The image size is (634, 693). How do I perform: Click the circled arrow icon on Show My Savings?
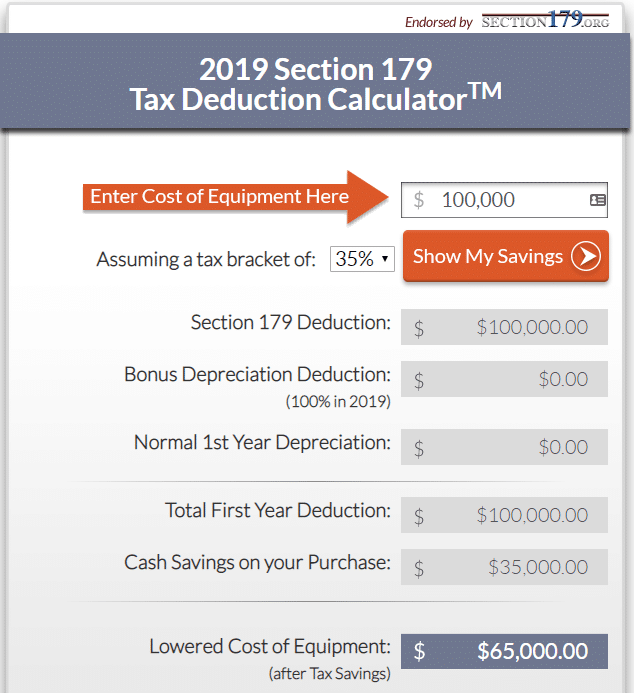pyautogui.click(x=586, y=257)
